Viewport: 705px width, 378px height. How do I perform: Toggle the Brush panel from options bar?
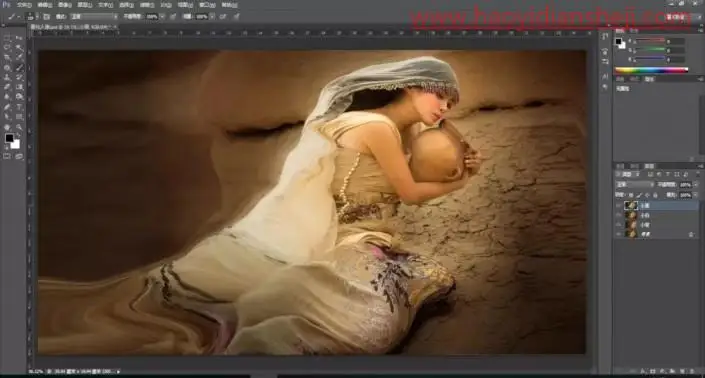pos(46,17)
